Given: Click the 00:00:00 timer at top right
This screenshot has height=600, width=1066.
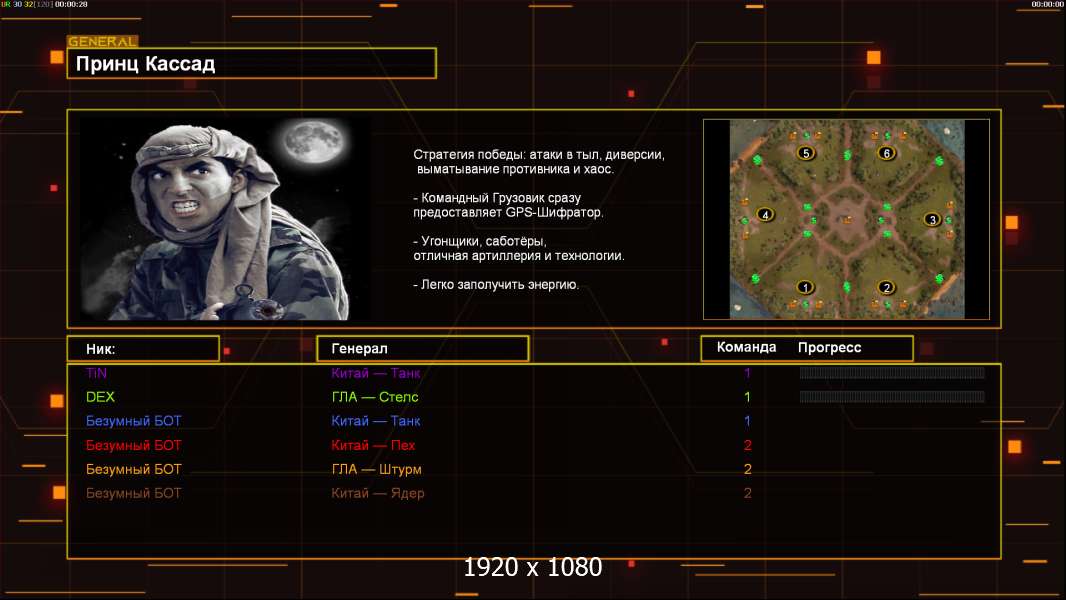Looking at the screenshot, I should coord(1048,4).
